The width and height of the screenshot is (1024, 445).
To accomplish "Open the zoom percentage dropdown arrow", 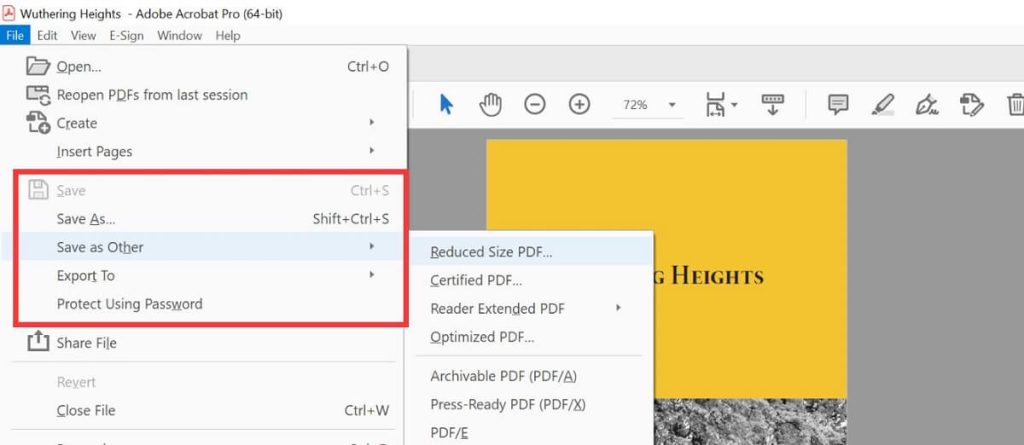I will point(672,105).
